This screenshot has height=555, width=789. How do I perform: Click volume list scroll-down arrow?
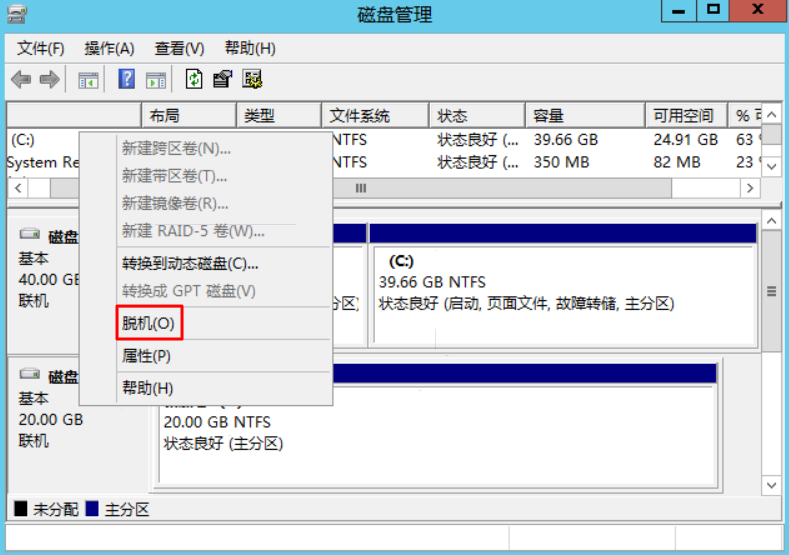pos(771,167)
